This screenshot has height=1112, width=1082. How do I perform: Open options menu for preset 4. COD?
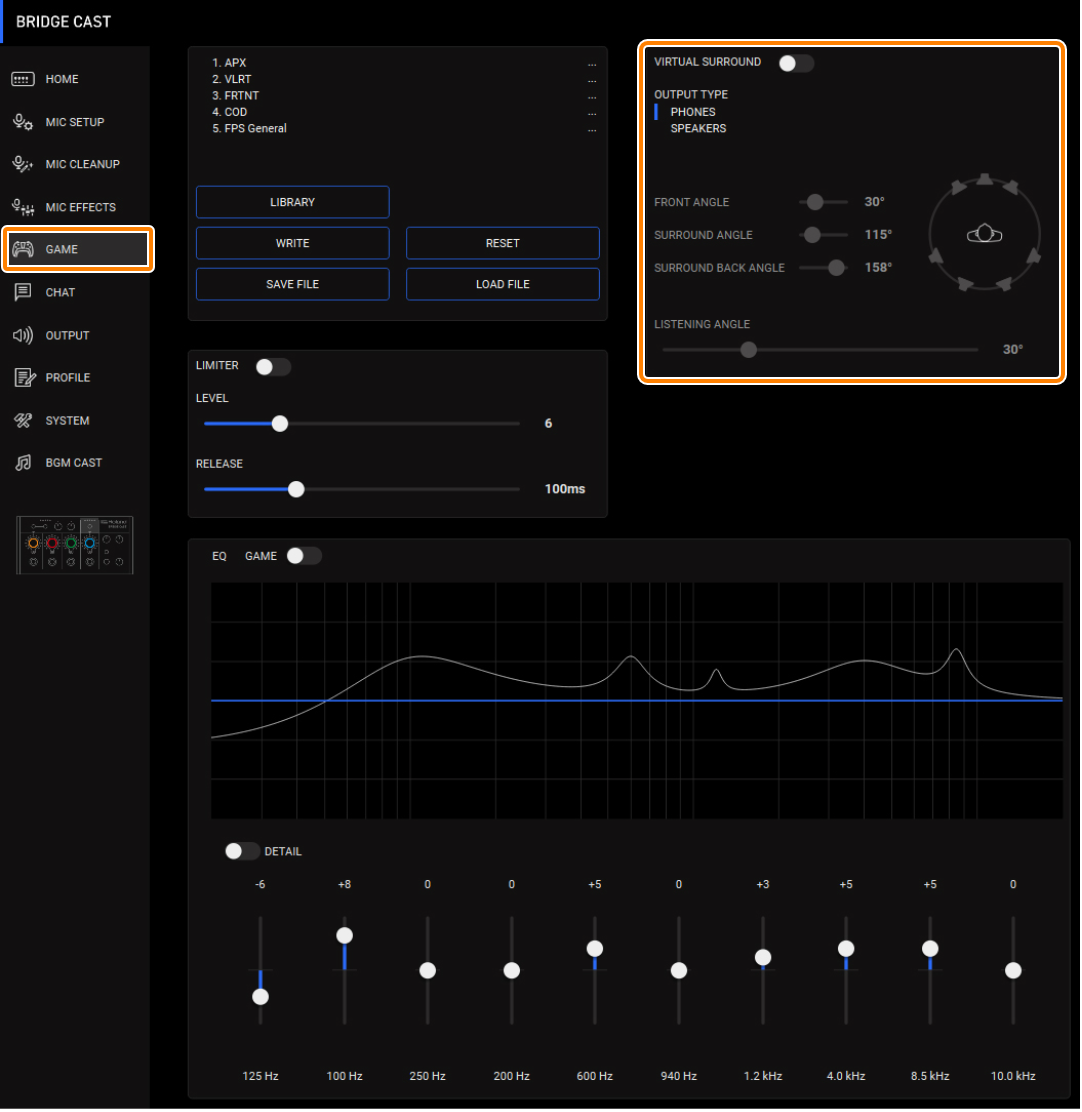(592, 113)
